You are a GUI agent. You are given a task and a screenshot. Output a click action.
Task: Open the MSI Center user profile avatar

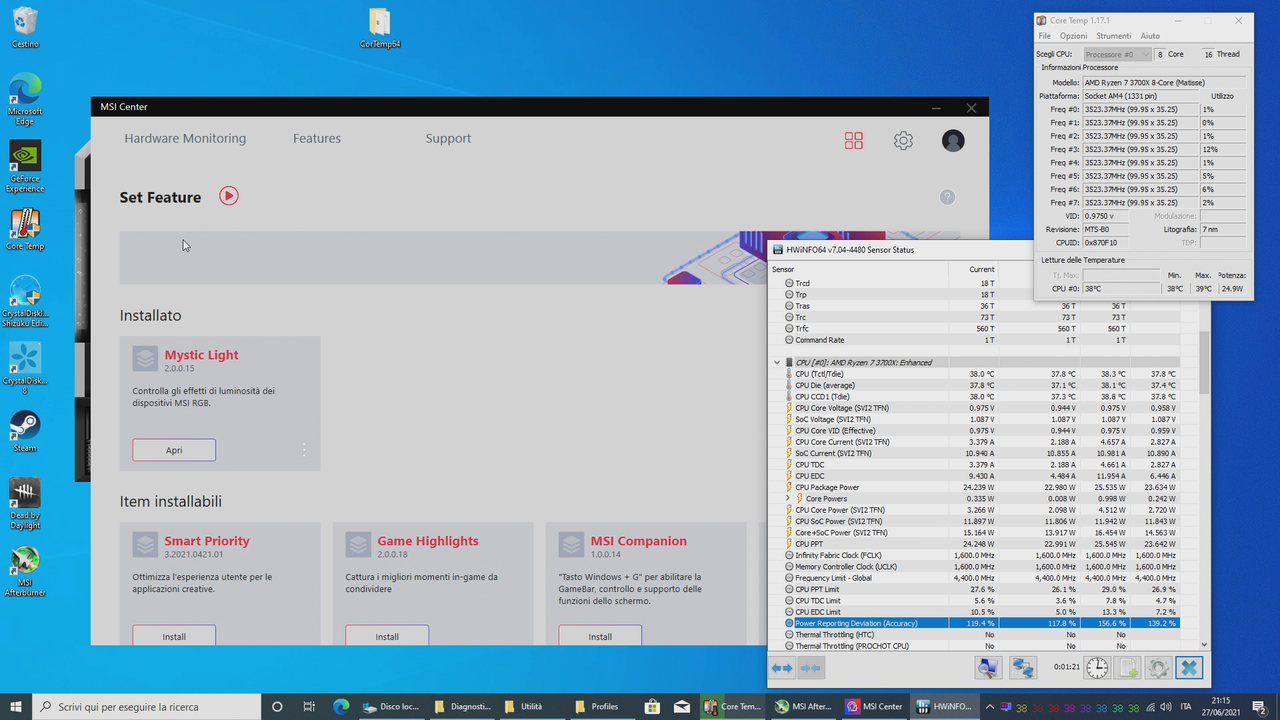coord(953,141)
